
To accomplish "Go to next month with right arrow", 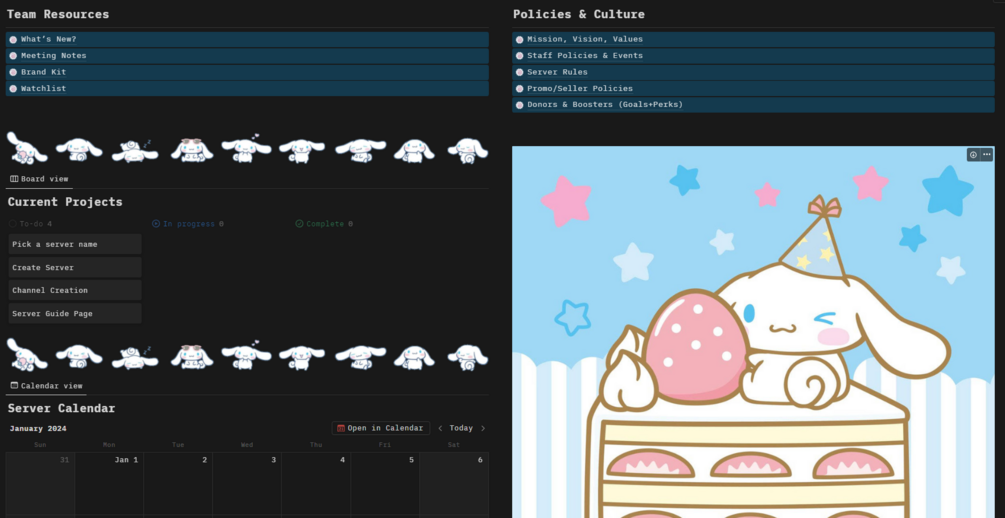I will tap(483, 428).
